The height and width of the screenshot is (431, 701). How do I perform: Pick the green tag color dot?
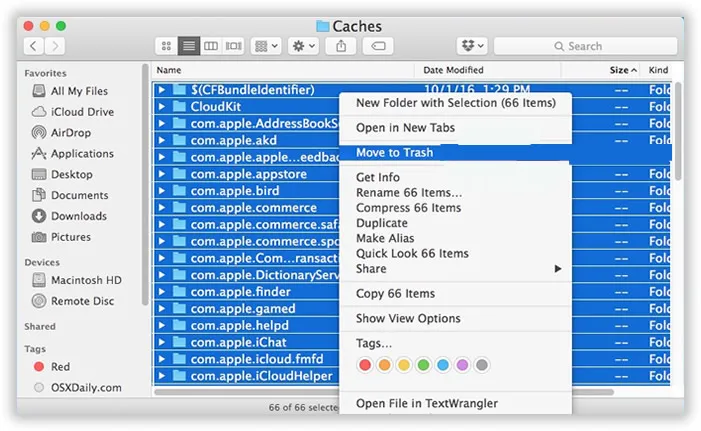coord(424,365)
